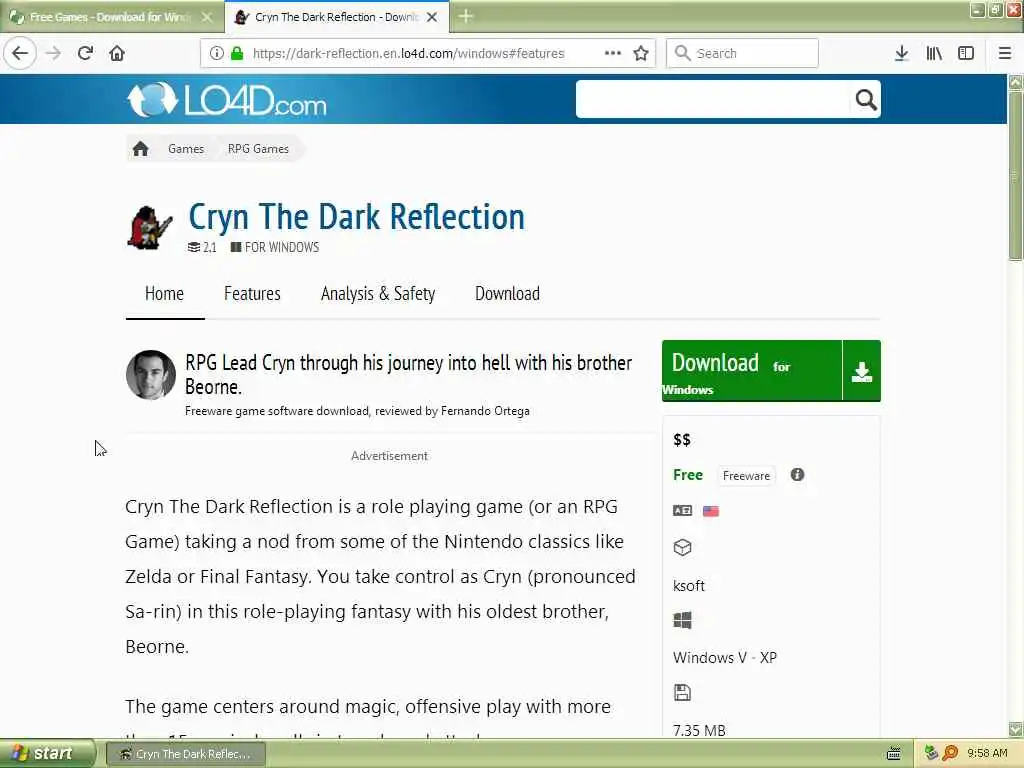Open the Download tab

point(507,294)
